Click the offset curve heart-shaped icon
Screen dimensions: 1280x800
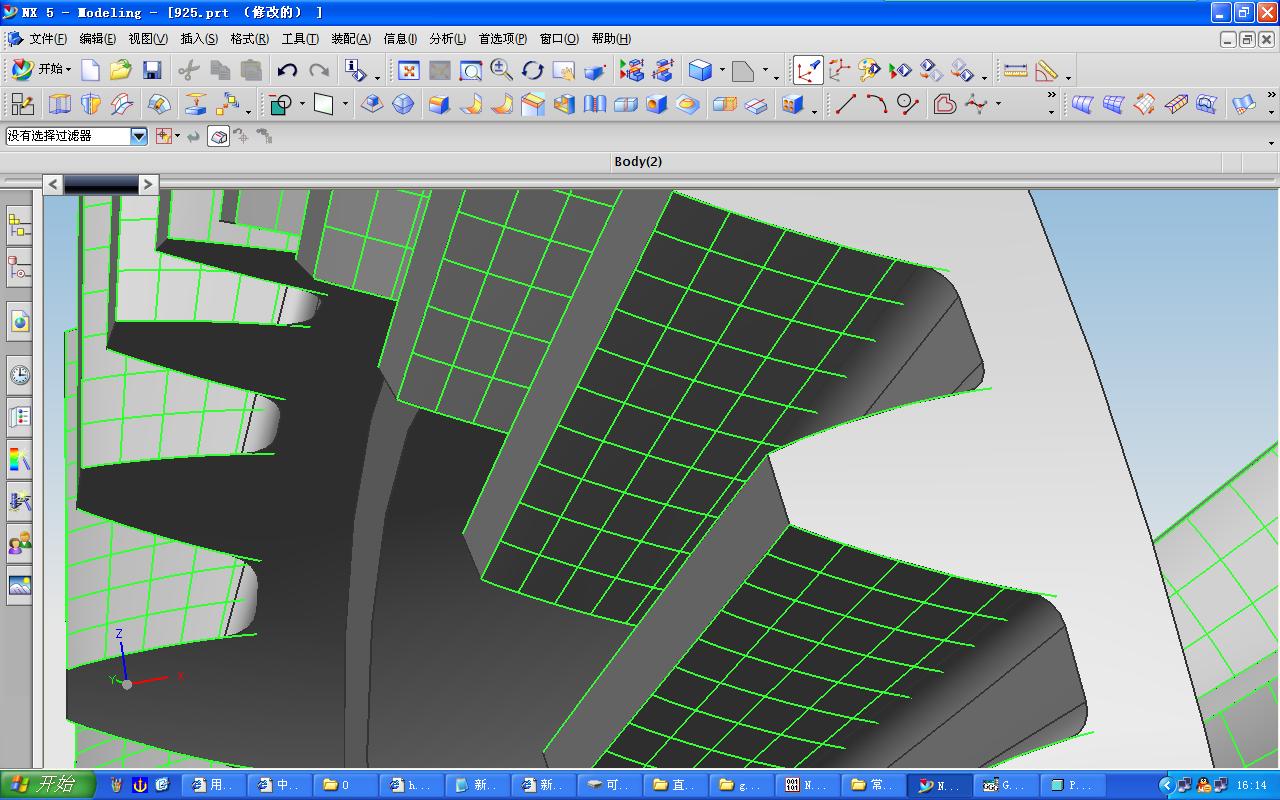click(945, 104)
